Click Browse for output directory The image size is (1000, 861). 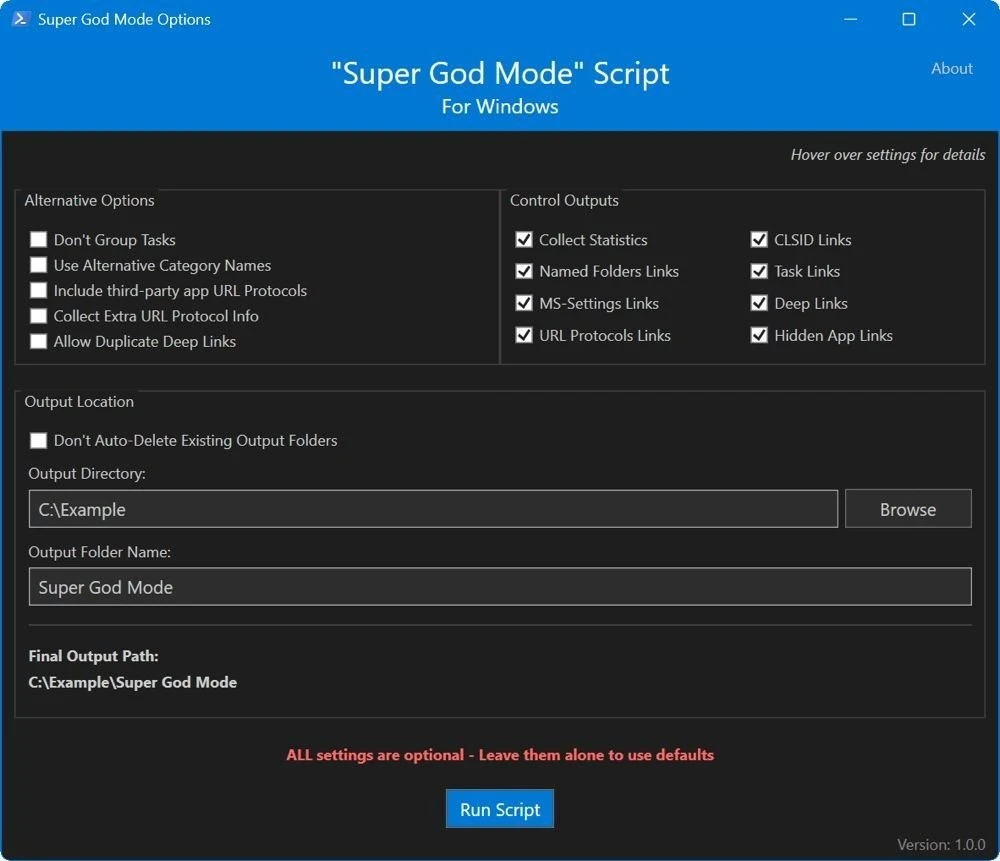coord(908,509)
